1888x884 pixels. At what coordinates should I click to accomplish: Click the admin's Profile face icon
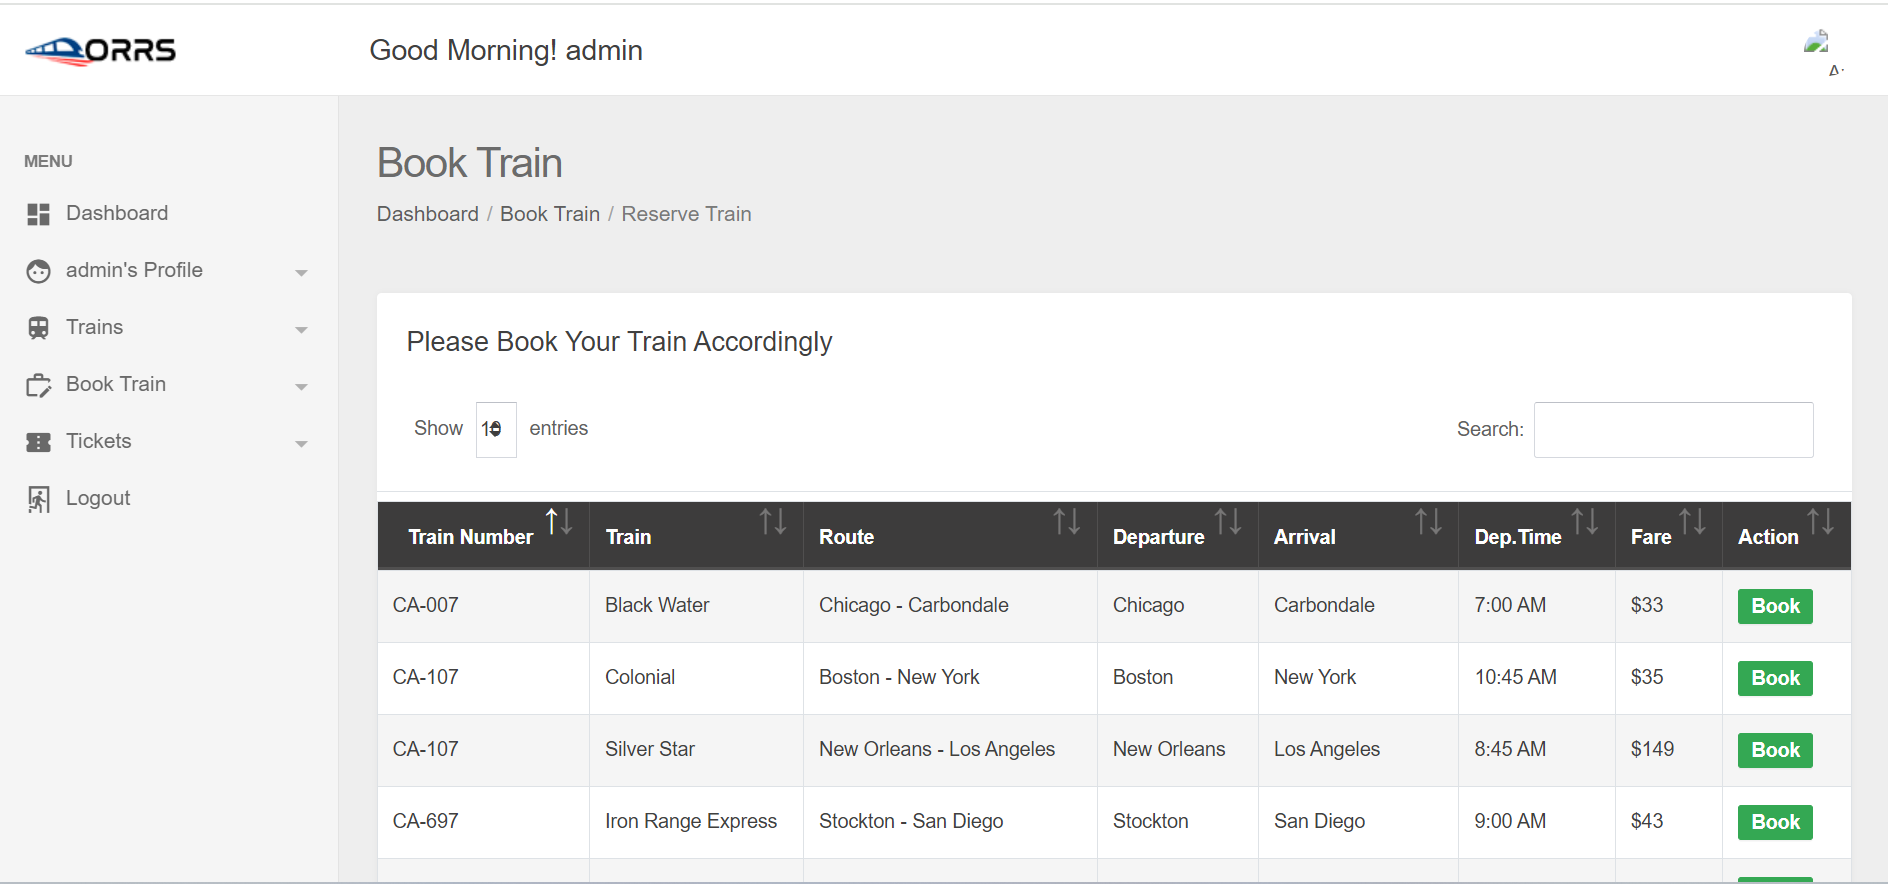38,271
